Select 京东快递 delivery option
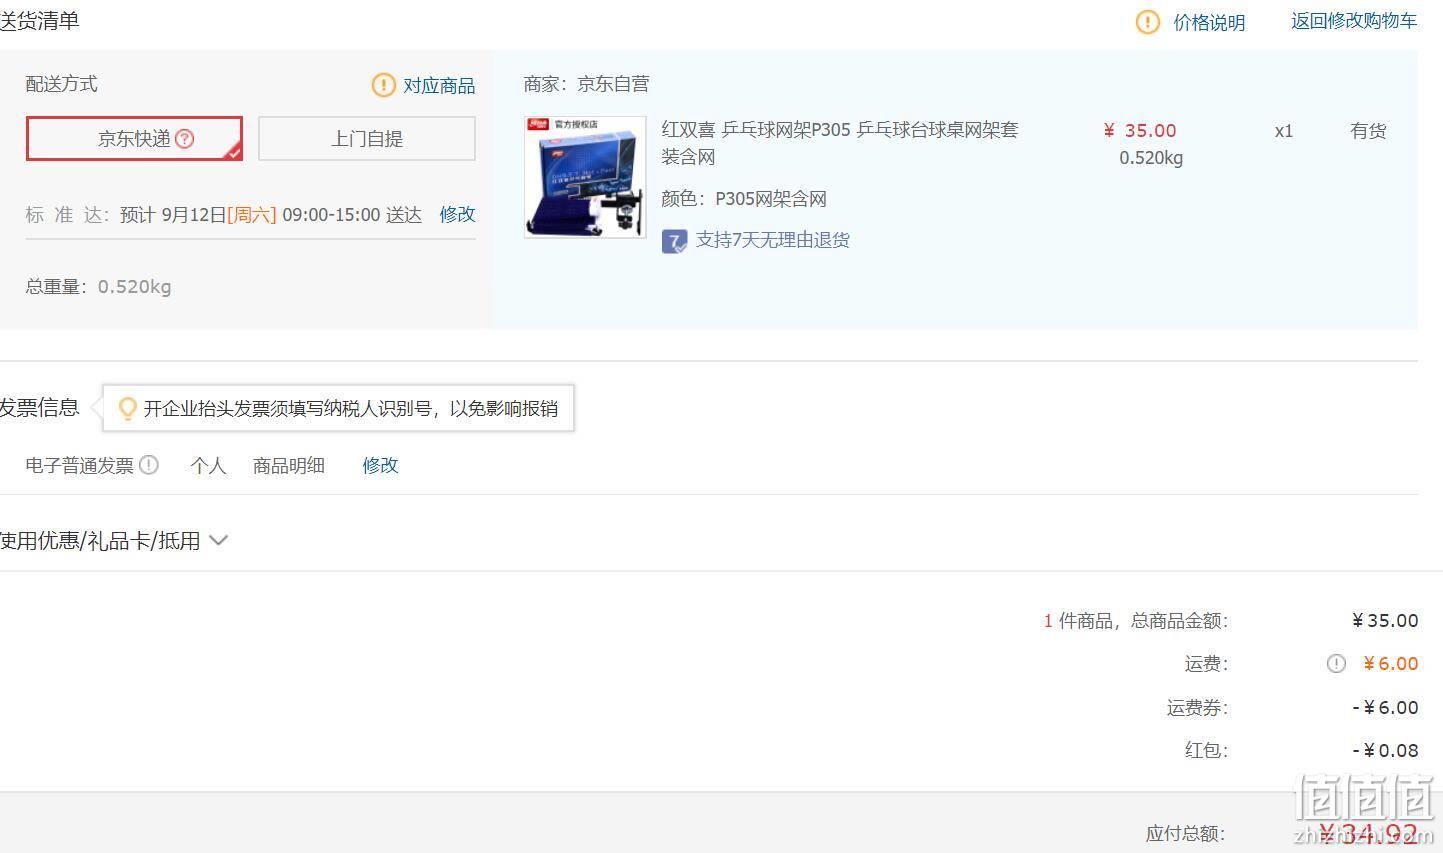The image size is (1443, 853). click(134, 139)
